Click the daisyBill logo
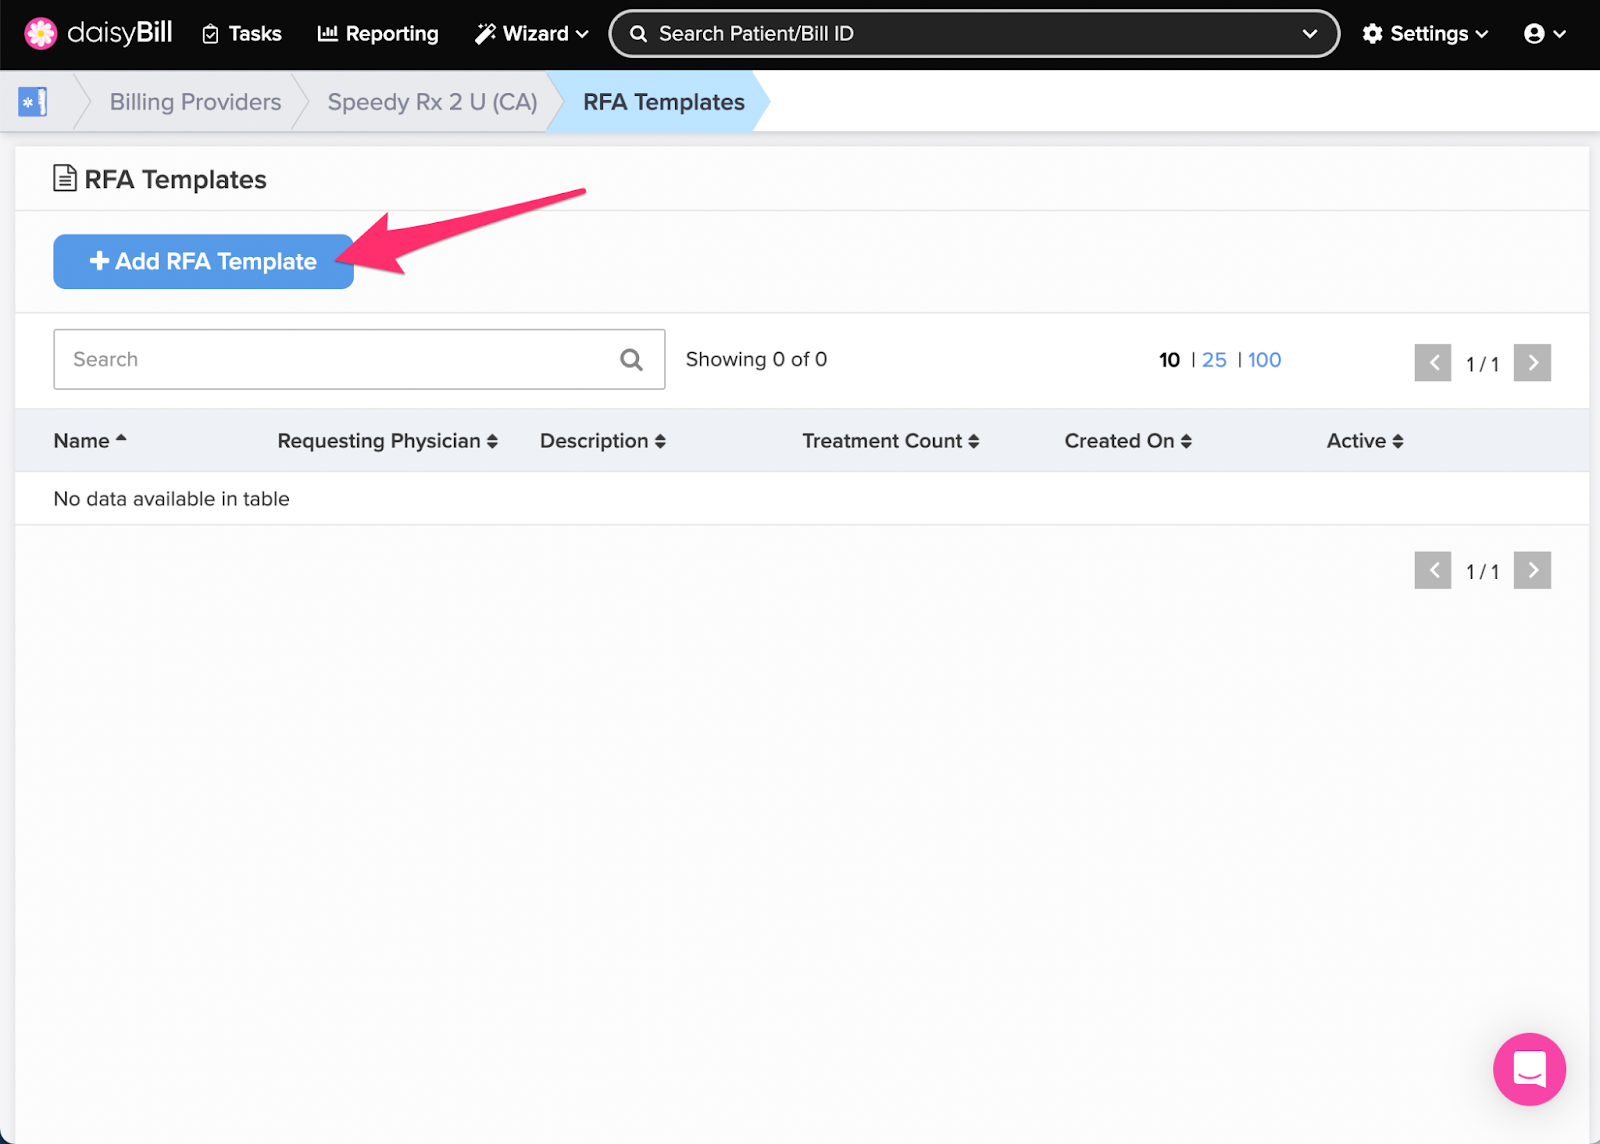 pos(98,33)
